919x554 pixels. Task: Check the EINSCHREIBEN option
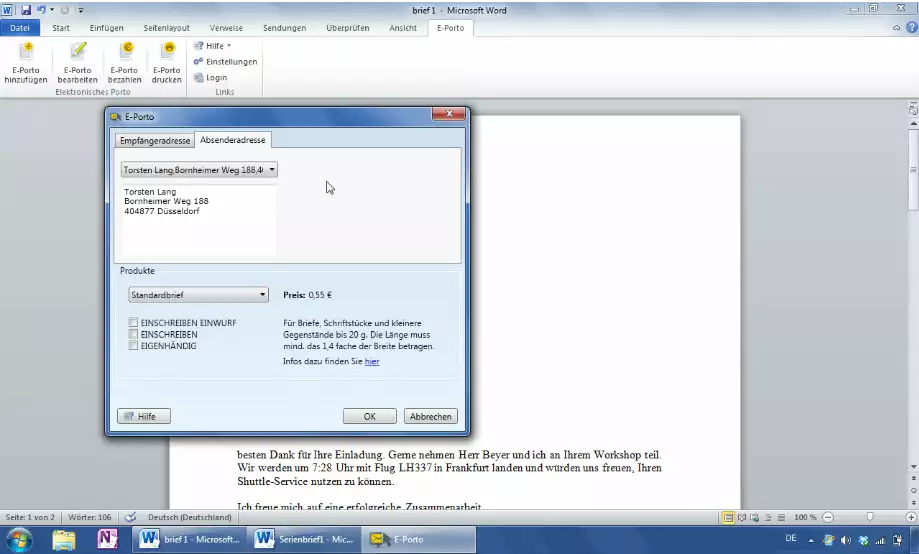click(133, 334)
